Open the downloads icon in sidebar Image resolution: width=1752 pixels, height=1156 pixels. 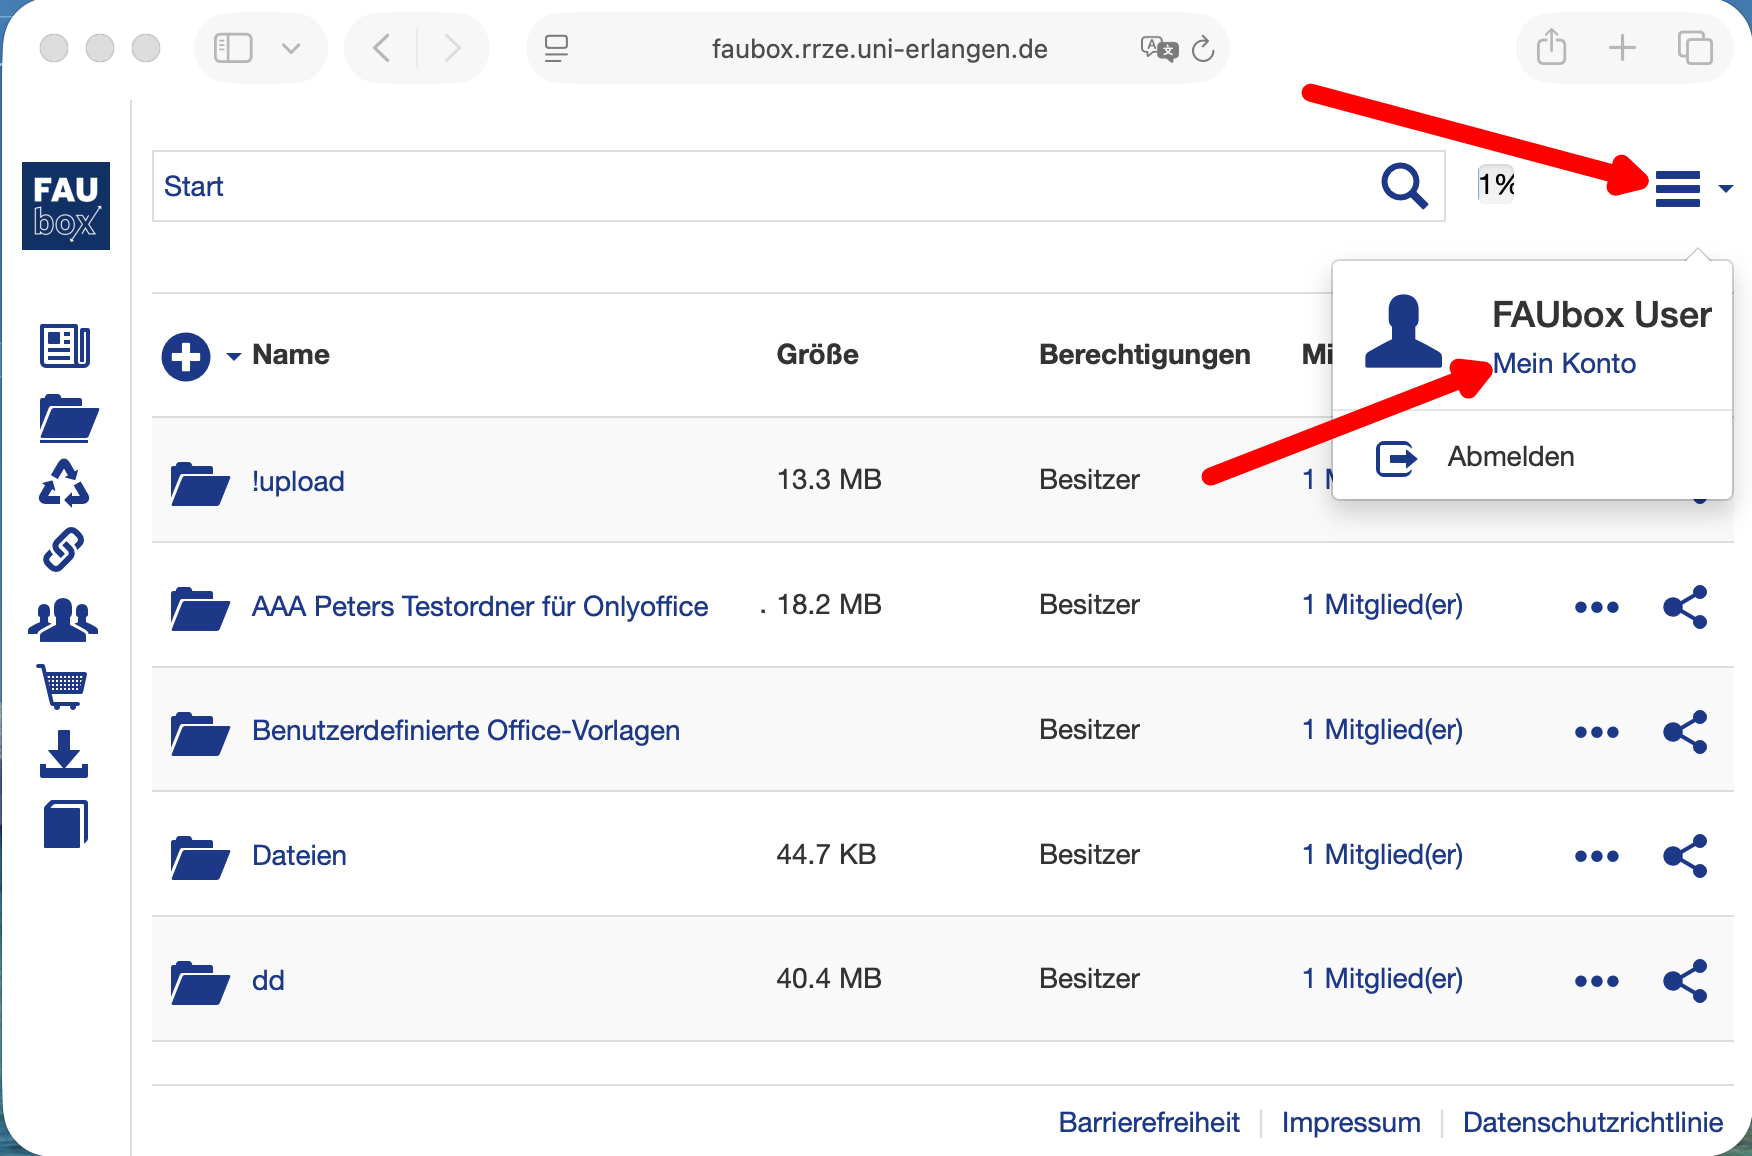point(64,754)
